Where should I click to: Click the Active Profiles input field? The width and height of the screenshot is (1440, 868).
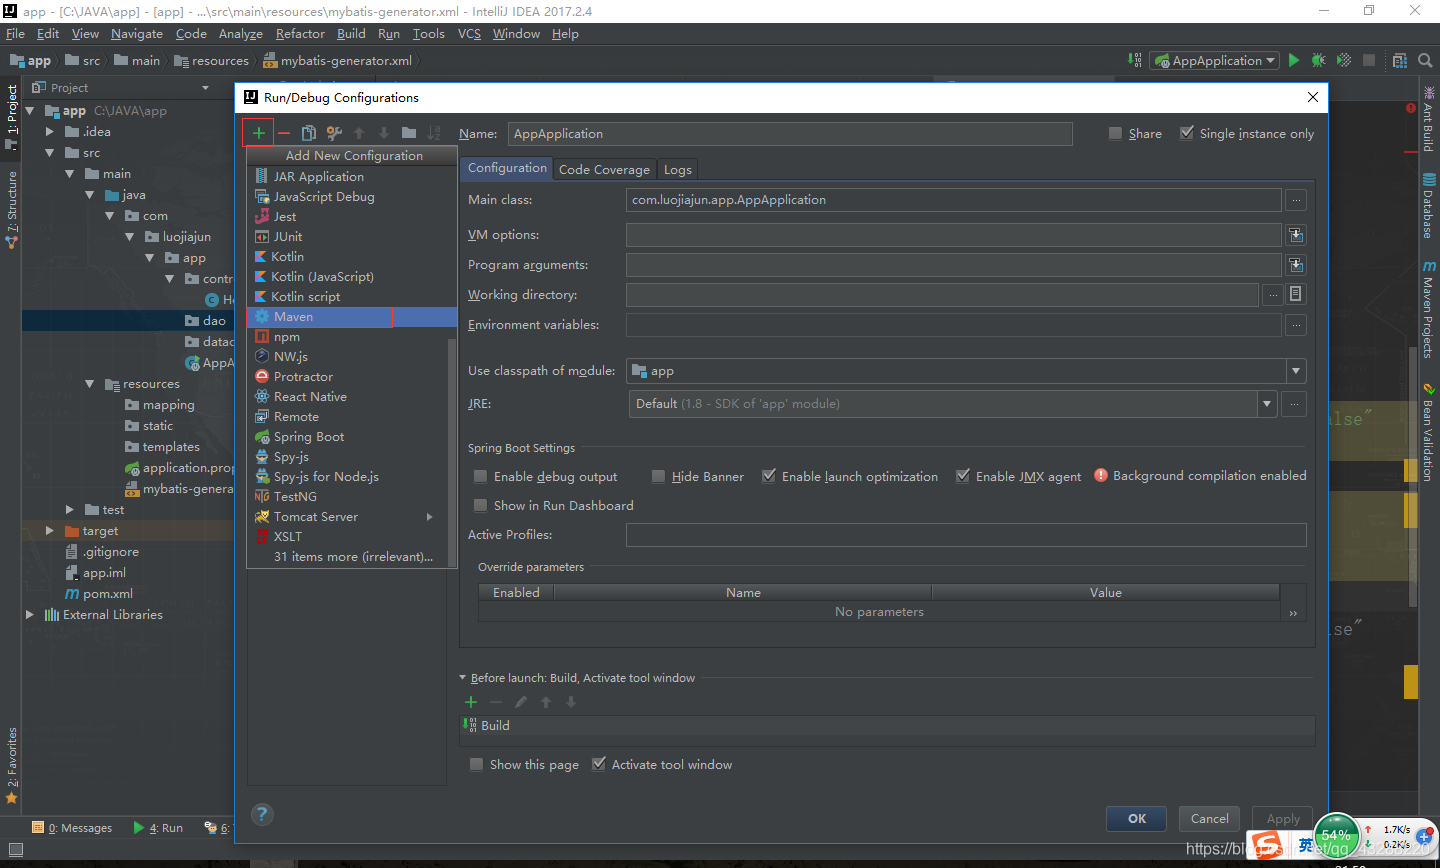click(x=966, y=535)
